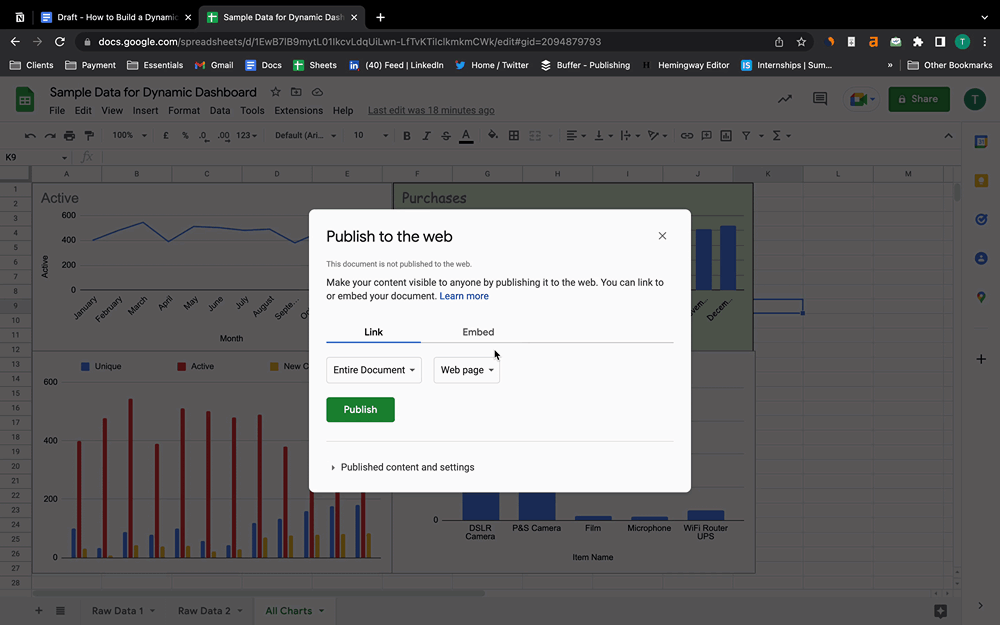Open the Entire Document dropdown
Viewport: 1000px width, 625px height.
point(374,370)
